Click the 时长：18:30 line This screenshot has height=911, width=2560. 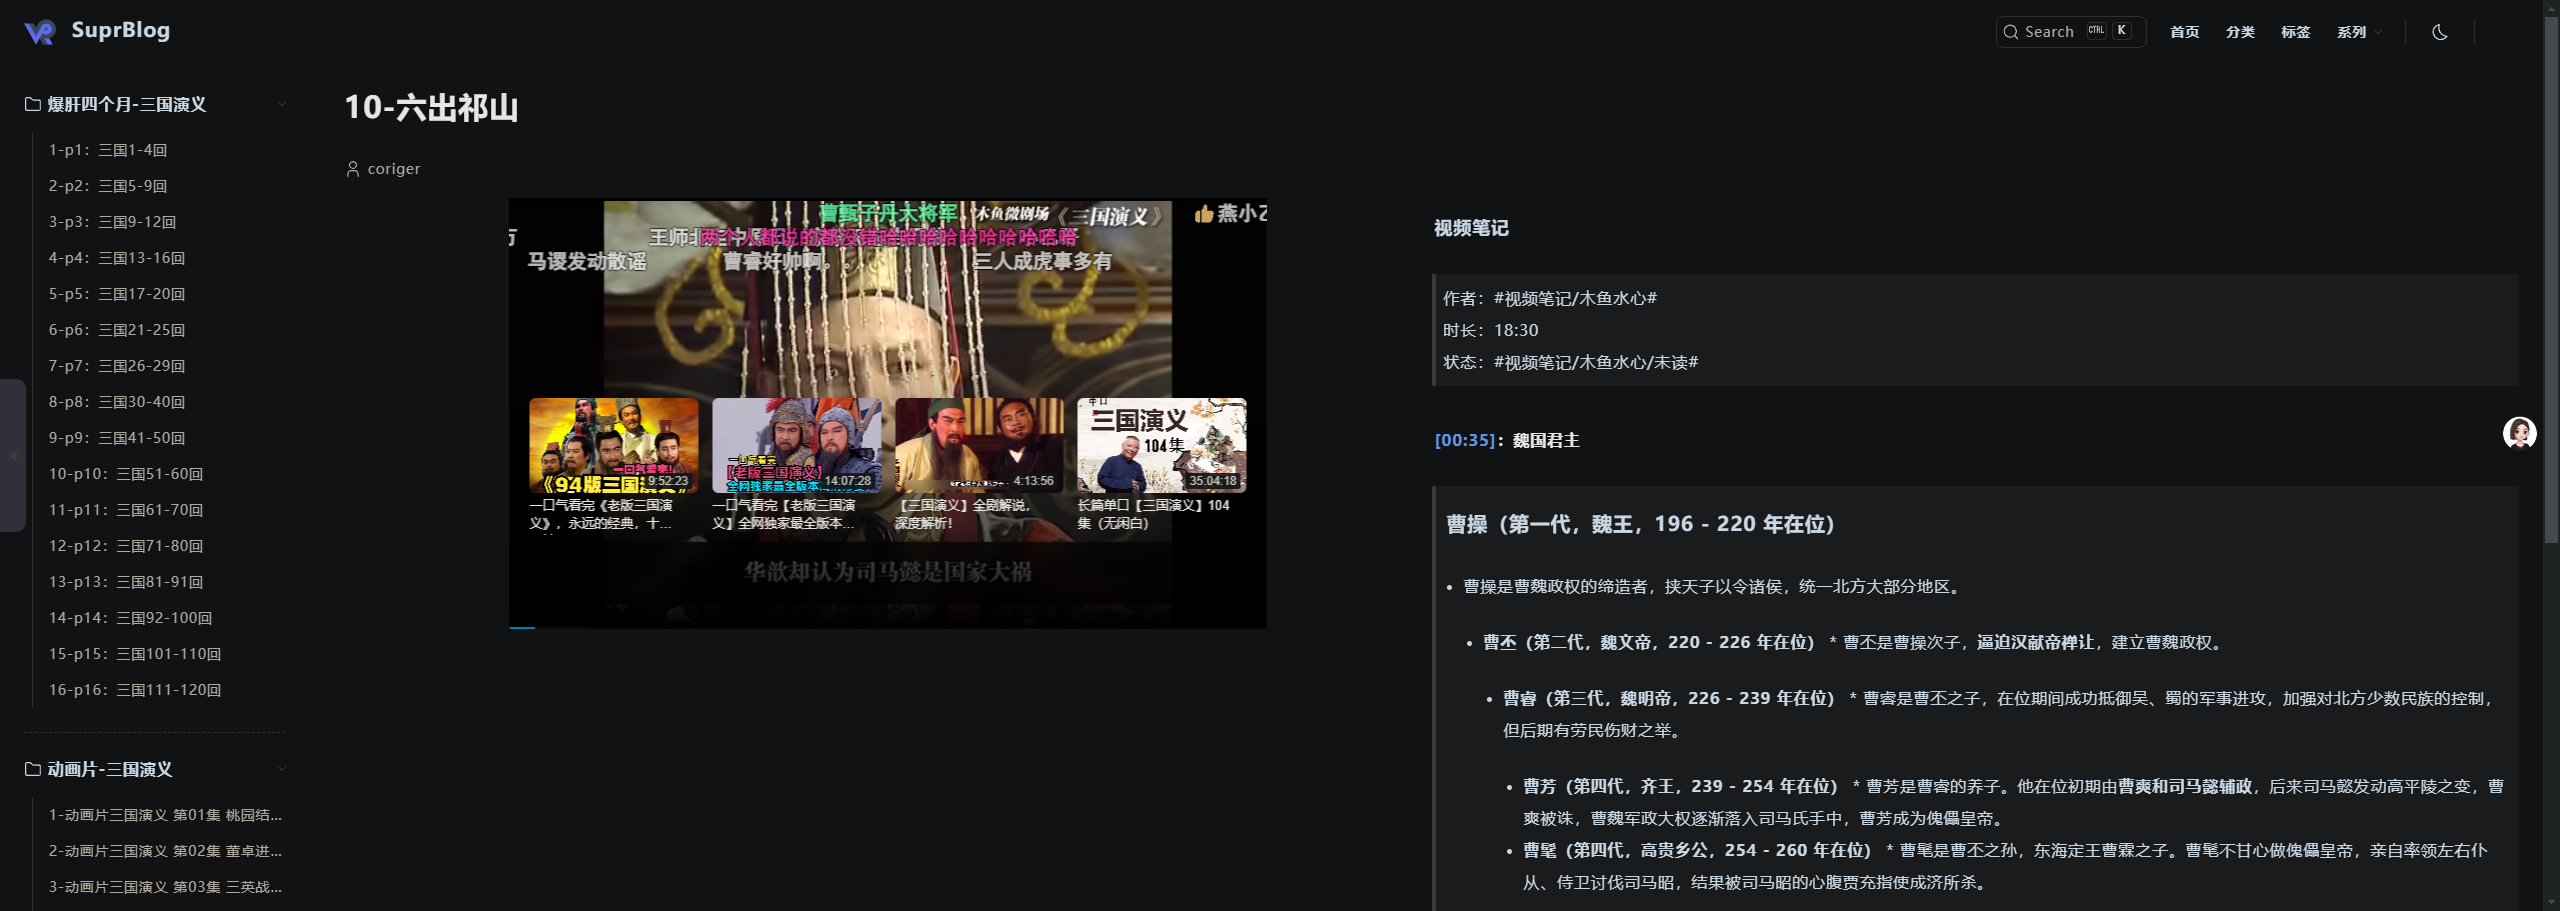point(1490,330)
